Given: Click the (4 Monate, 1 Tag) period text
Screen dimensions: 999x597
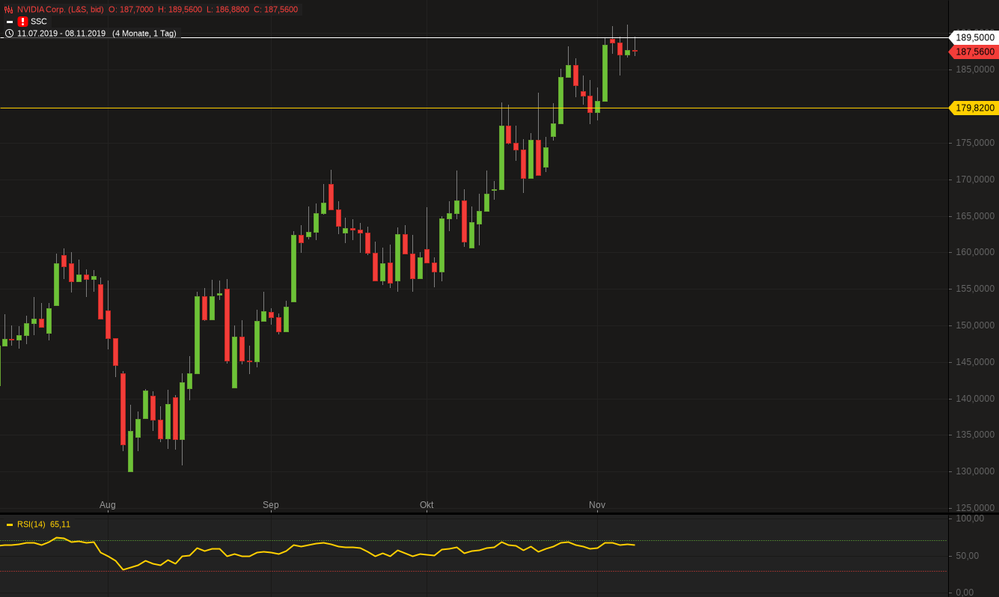Looking at the screenshot, I should [143, 33].
